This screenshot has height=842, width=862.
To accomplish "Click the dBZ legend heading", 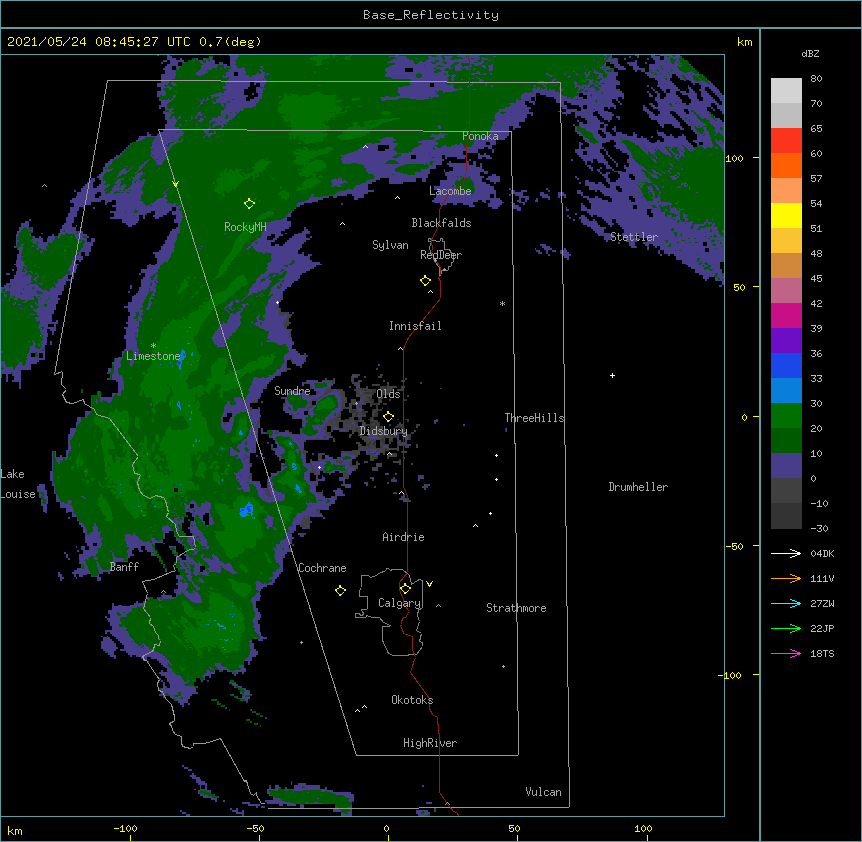I will pos(810,53).
